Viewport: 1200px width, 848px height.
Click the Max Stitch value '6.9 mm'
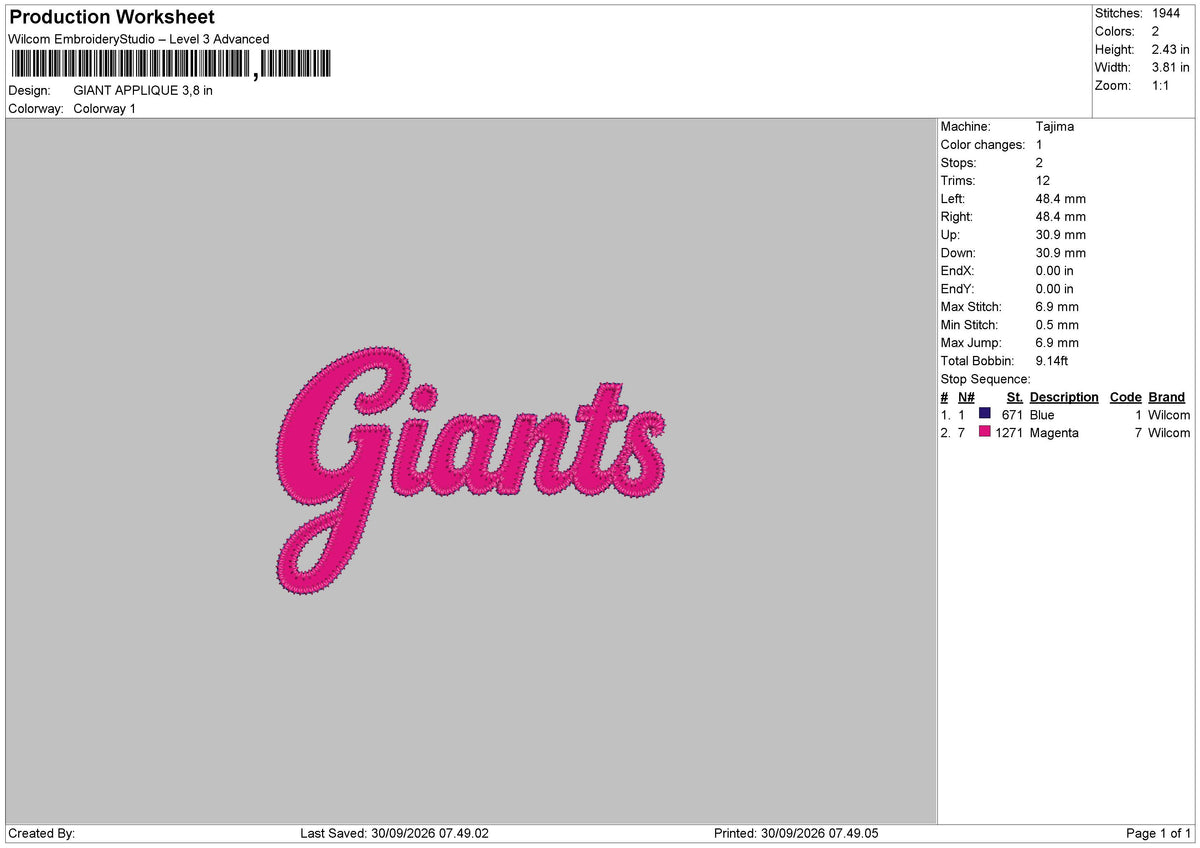(1057, 306)
